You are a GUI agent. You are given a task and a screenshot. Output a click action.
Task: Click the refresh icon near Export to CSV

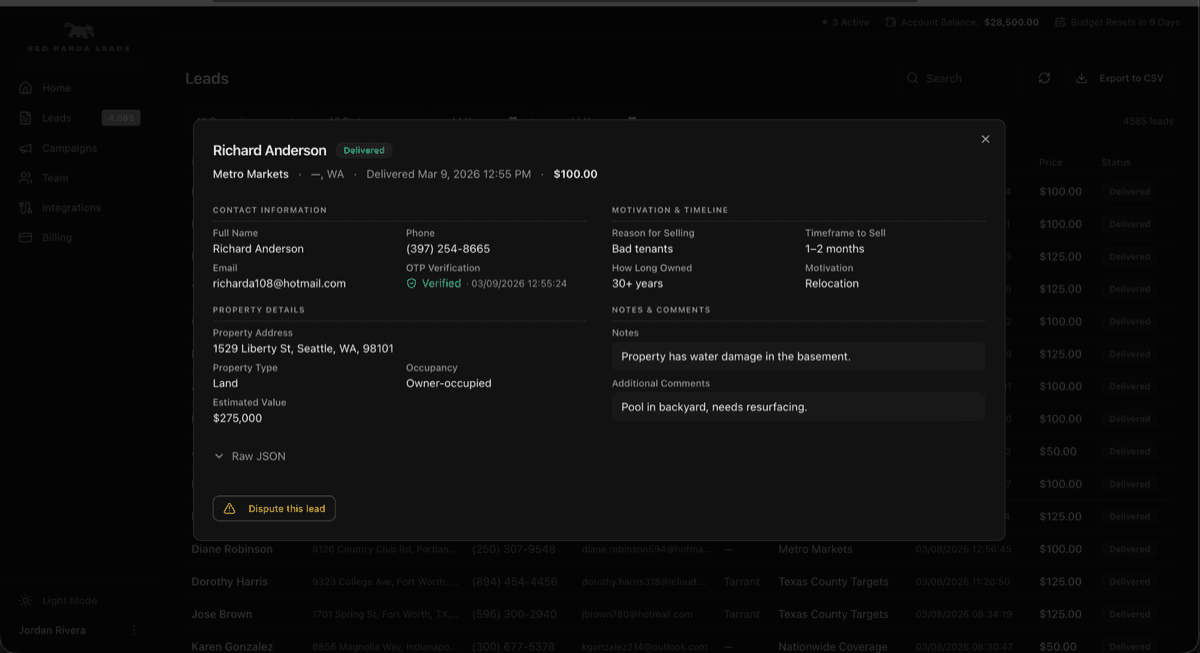pos(1044,78)
